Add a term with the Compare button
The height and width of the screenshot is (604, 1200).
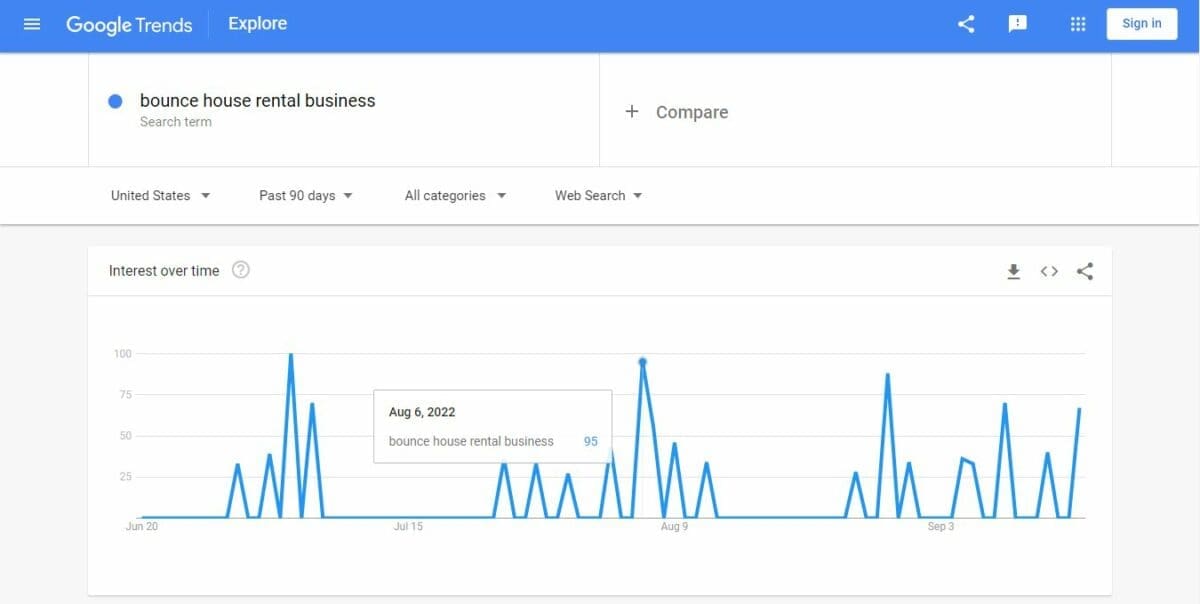pyautogui.click(x=677, y=112)
